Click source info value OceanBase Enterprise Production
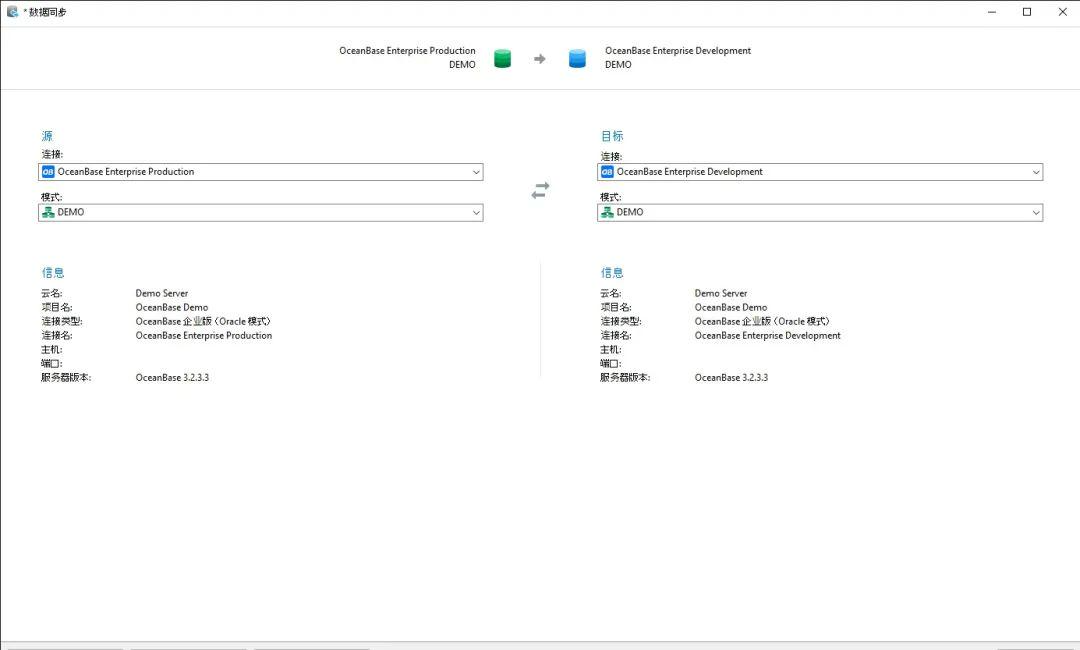The image size is (1080, 650). click(x=204, y=336)
